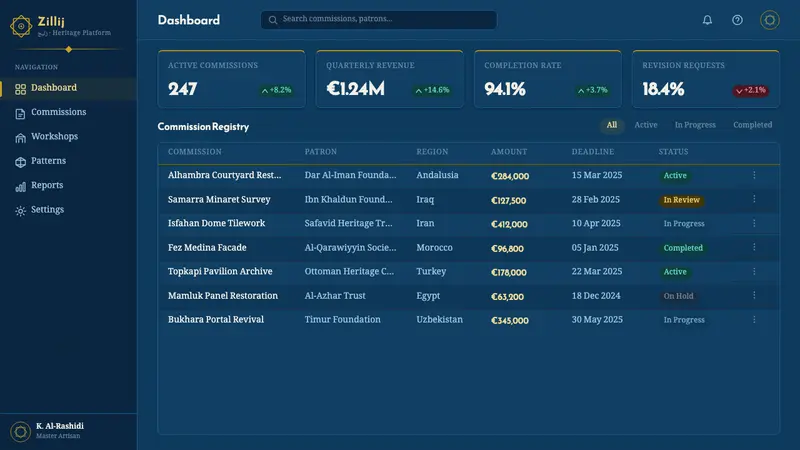
Task: Open the Completion Rate 94.1% card
Action: 548,79
